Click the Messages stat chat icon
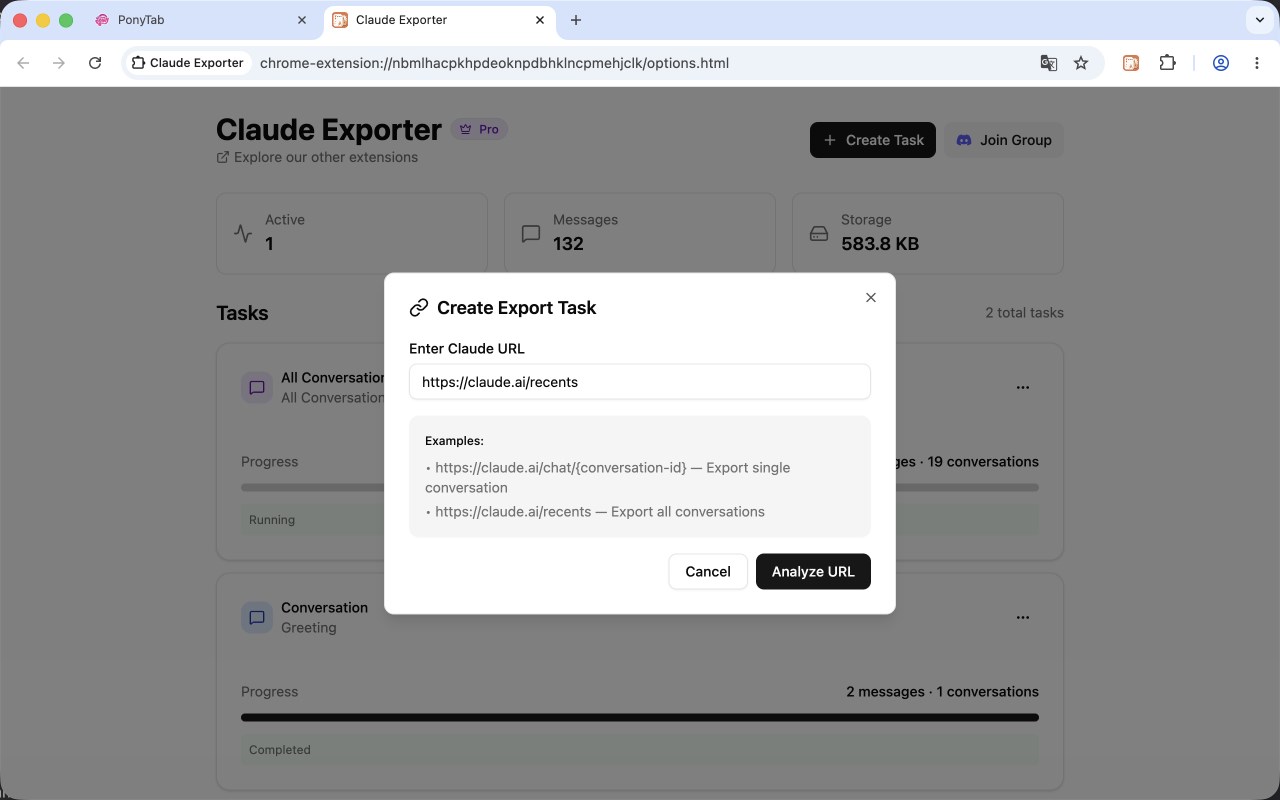Screen dimensions: 1280x800 point(531,233)
